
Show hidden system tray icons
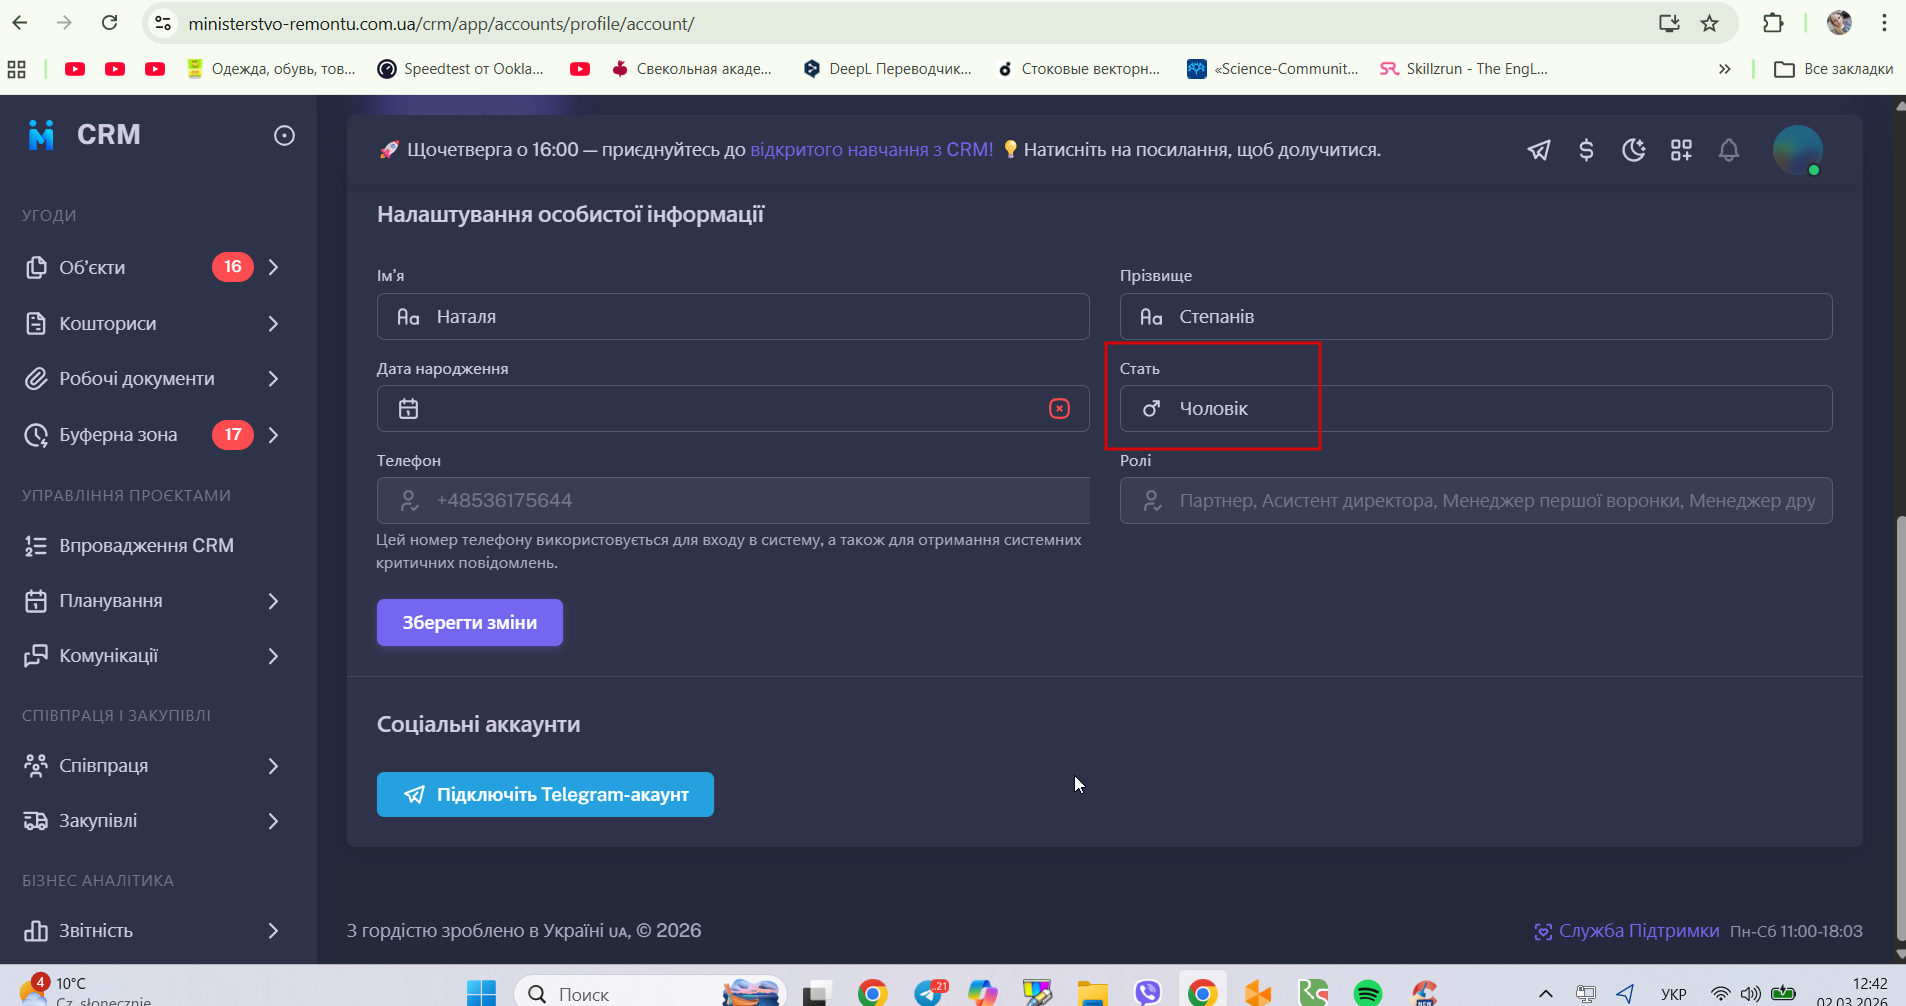click(x=1545, y=994)
